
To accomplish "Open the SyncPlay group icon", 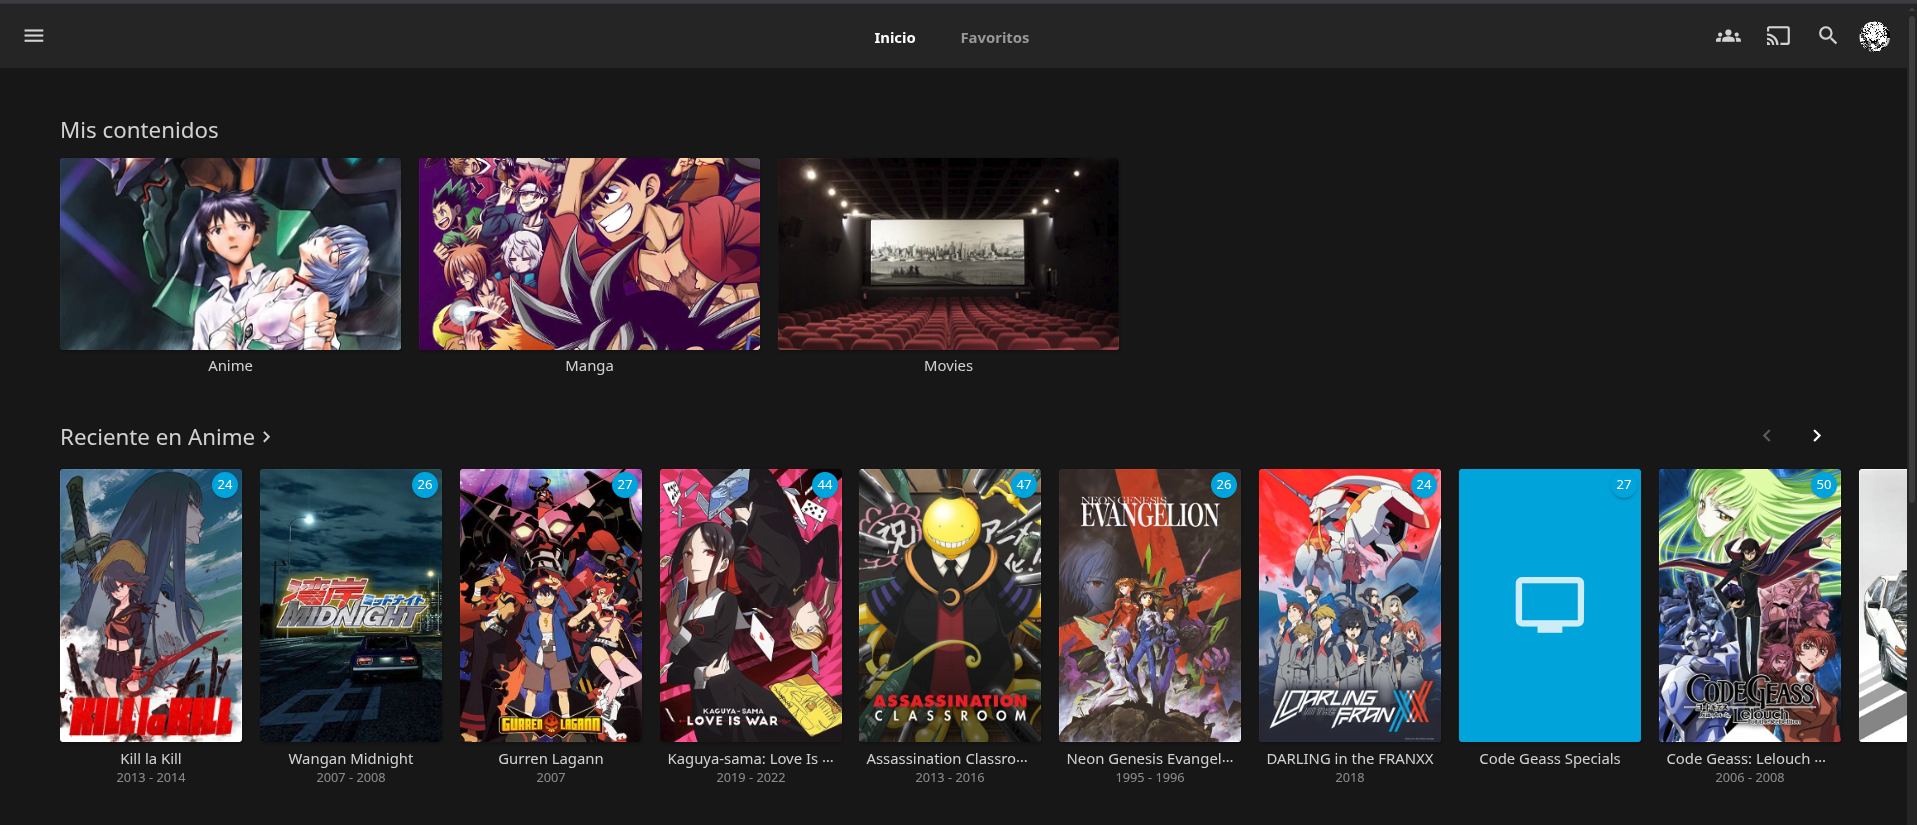I will [x=1728, y=36].
